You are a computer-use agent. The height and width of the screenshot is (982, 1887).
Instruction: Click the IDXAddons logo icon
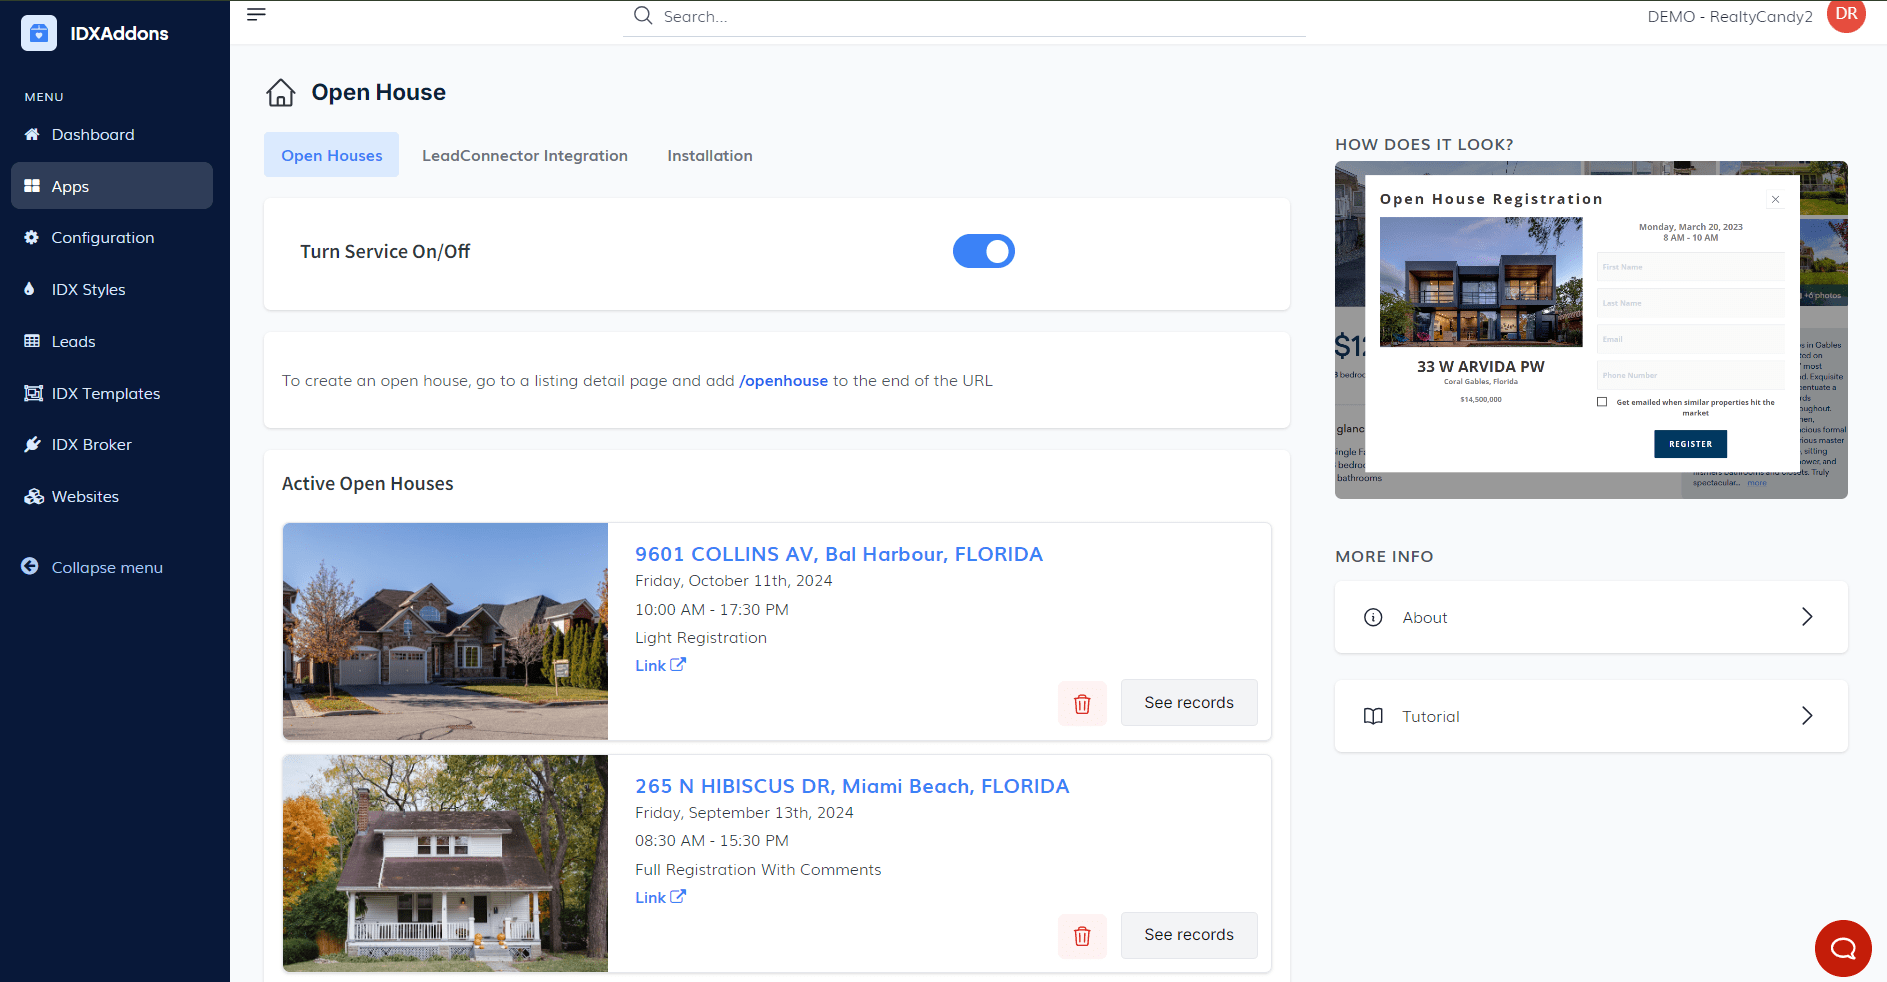point(39,33)
